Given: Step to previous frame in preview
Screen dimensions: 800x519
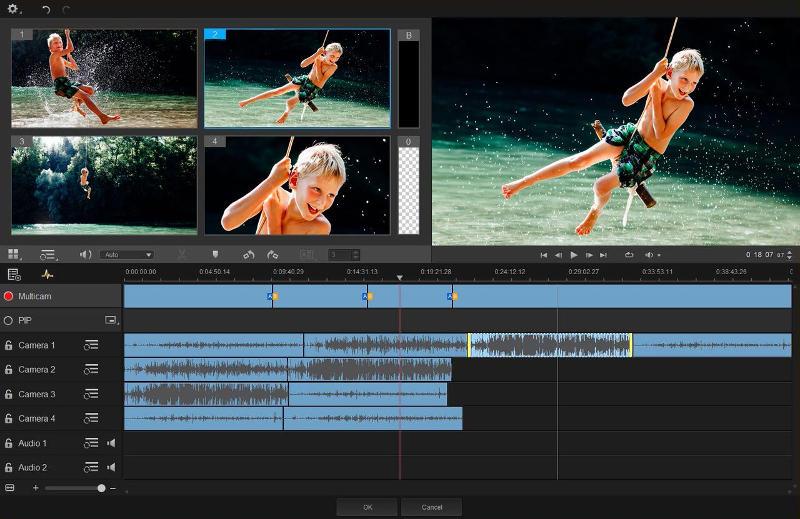Looking at the screenshot, I should point(559,255).
